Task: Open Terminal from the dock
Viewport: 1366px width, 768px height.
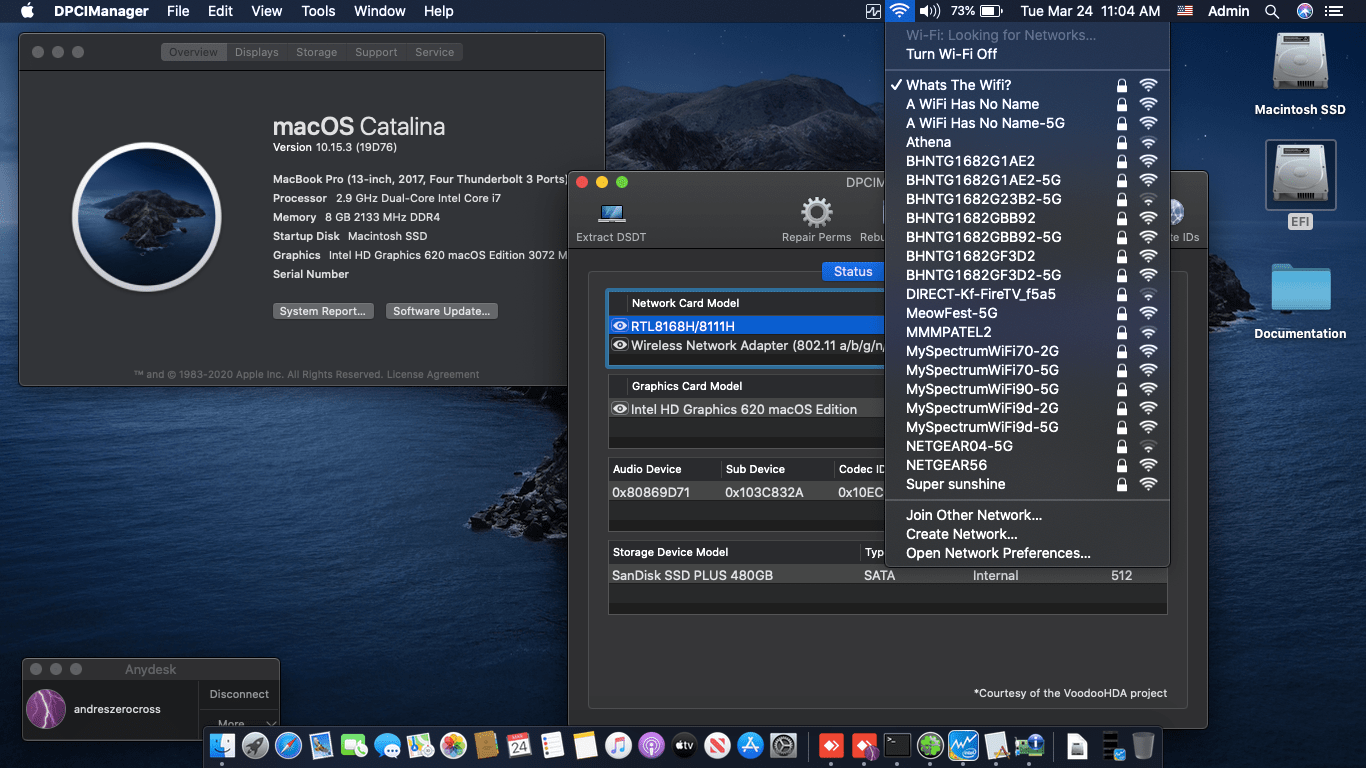Action: coord(897,745)
